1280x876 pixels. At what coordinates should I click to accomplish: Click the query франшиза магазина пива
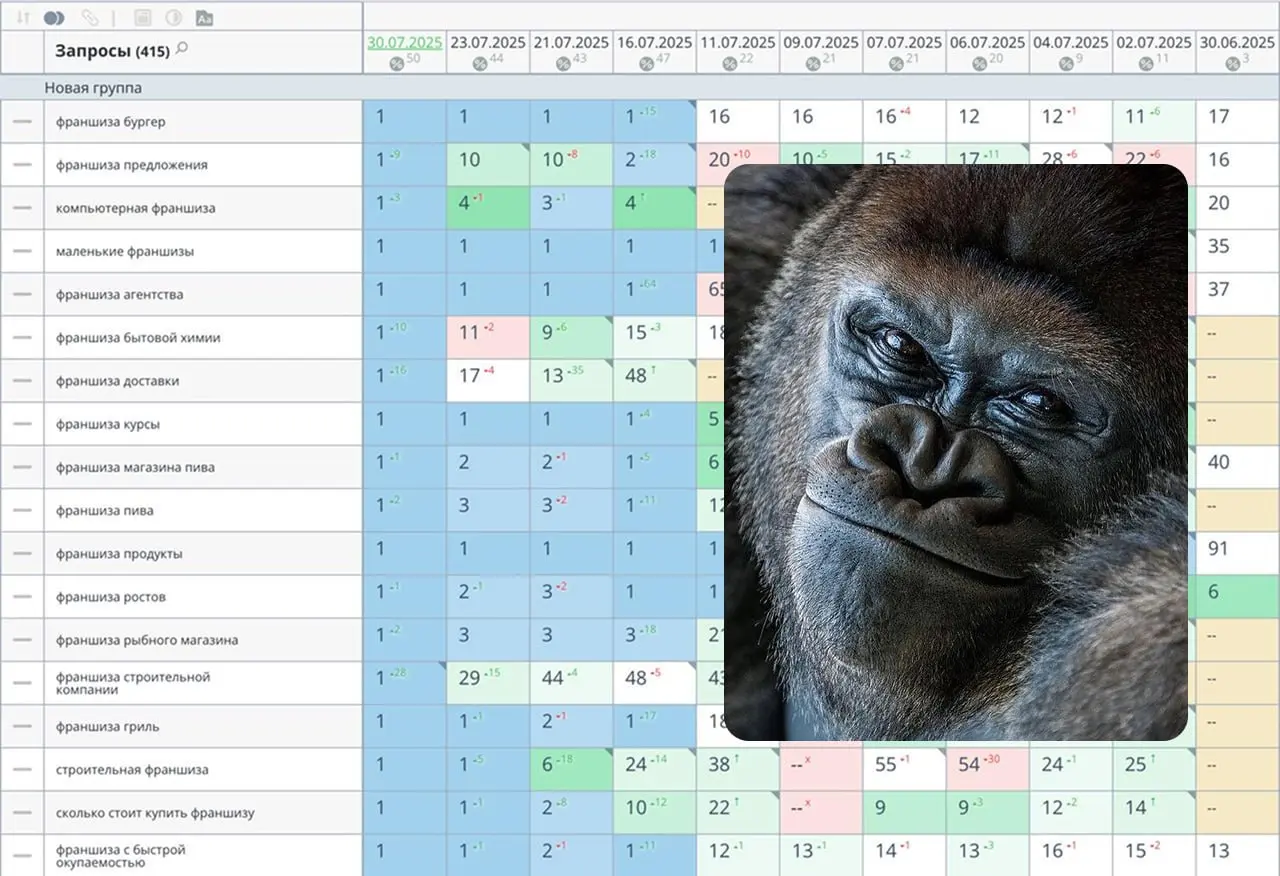tap(135, 467)
